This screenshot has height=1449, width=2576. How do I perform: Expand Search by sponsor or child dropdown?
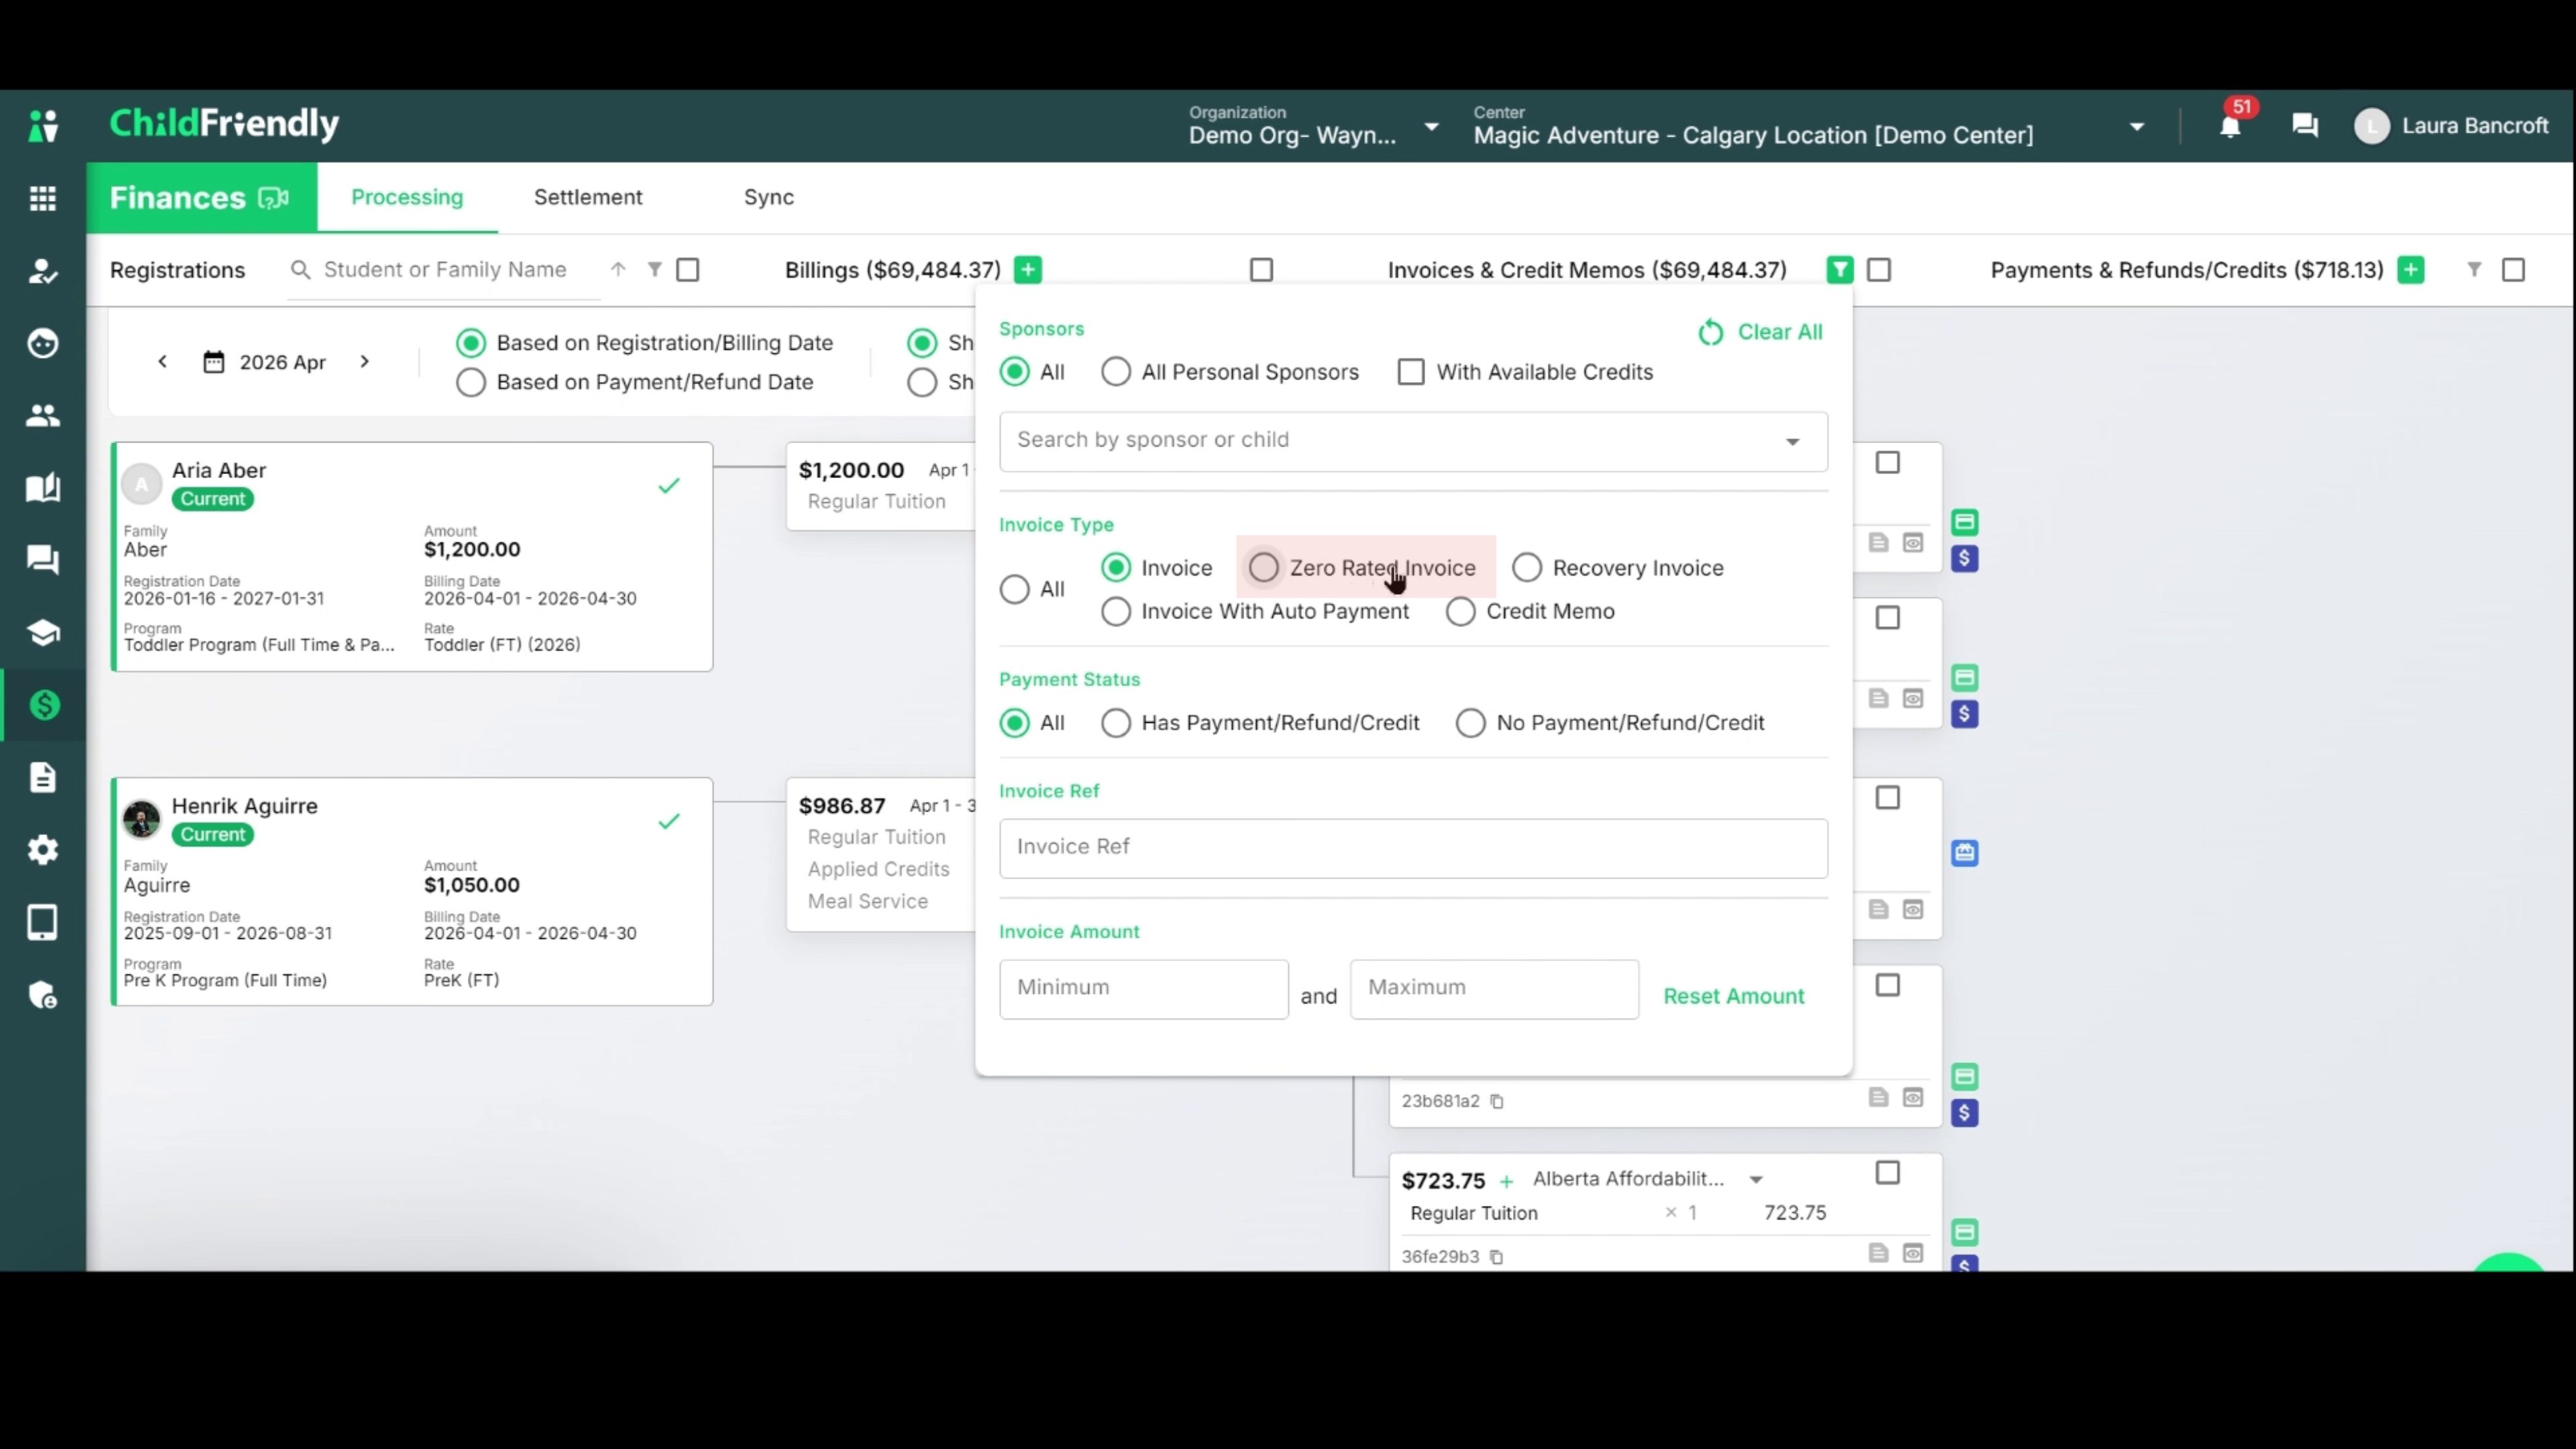1793,442
